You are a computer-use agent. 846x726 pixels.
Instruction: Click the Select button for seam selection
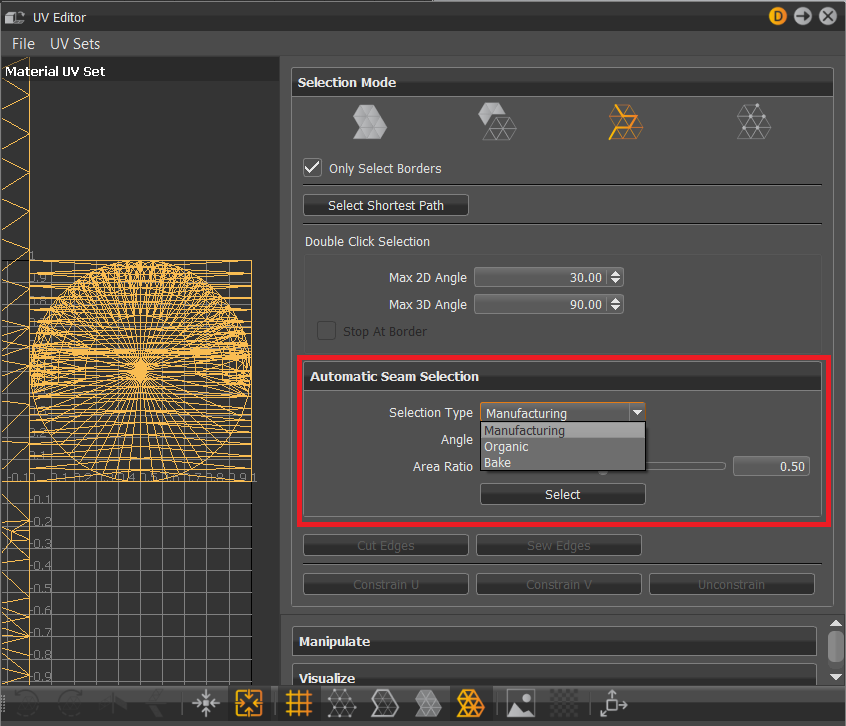tap(563, 494)
